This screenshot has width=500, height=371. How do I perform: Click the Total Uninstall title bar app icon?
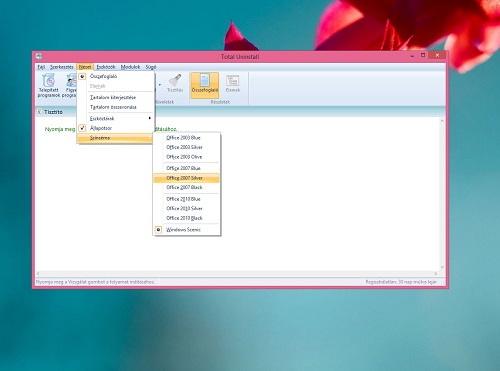click(x=39, y=56)
